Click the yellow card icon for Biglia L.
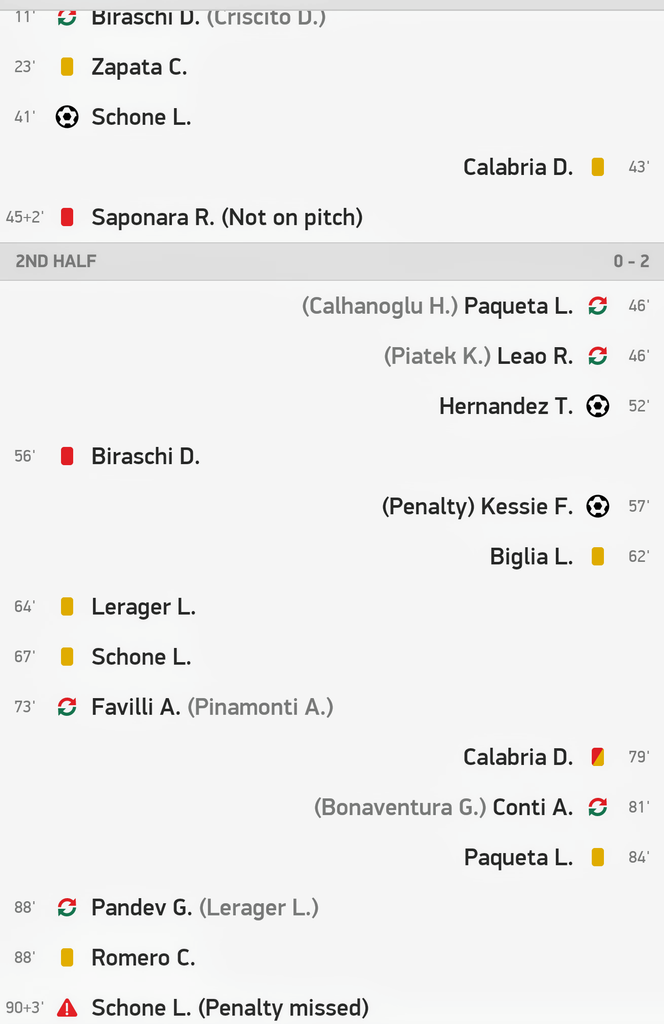Viewport: 664px width, 1024px height. tap(598, 557)
